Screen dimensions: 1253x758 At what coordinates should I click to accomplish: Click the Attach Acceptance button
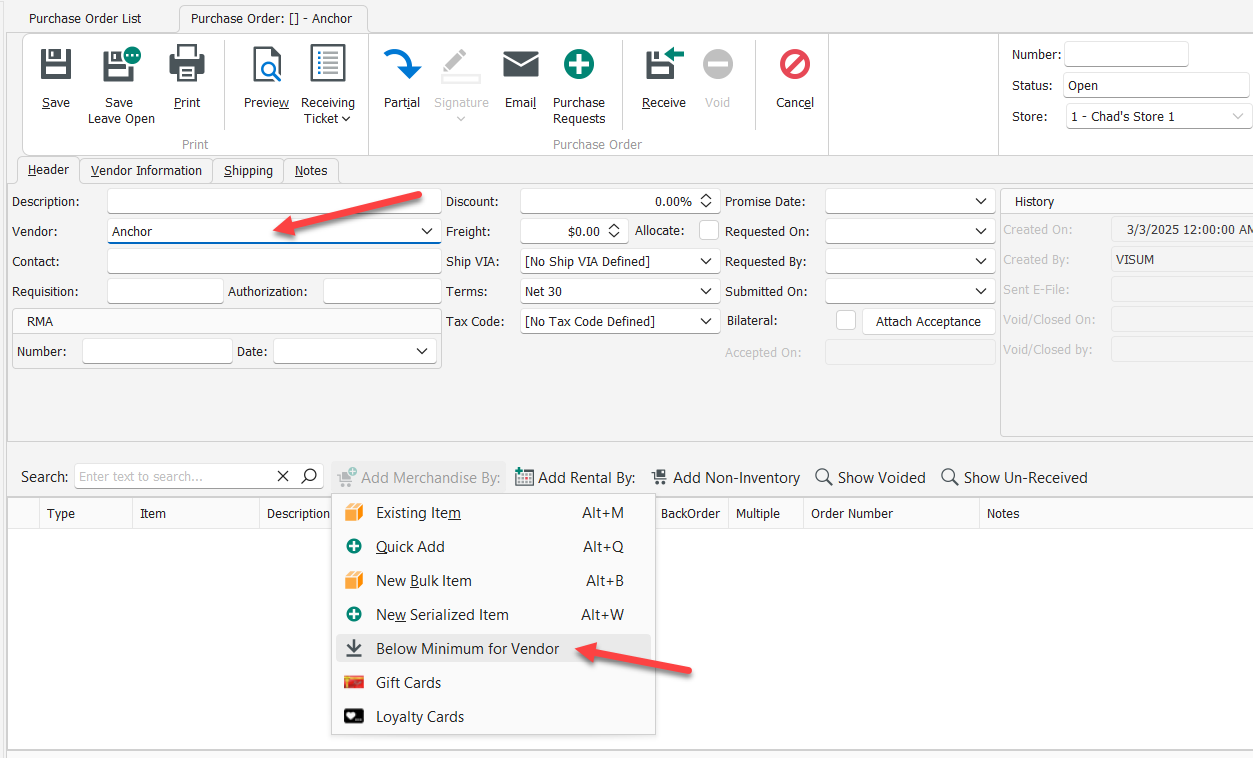coord(928,321)
